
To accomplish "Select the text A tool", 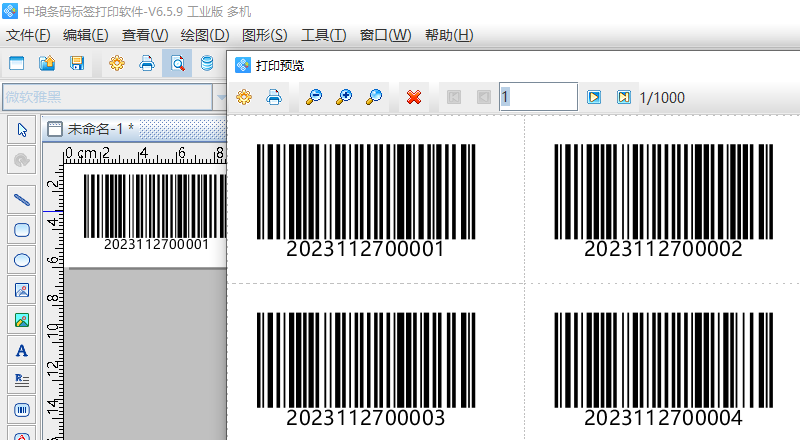I will (x=21, y=351).
